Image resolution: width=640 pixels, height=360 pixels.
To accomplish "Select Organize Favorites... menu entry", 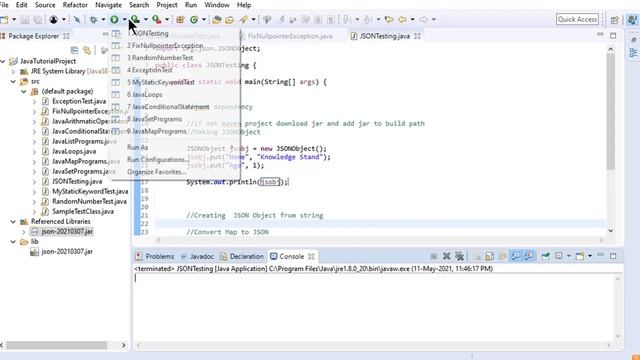I will coord(156,172).
